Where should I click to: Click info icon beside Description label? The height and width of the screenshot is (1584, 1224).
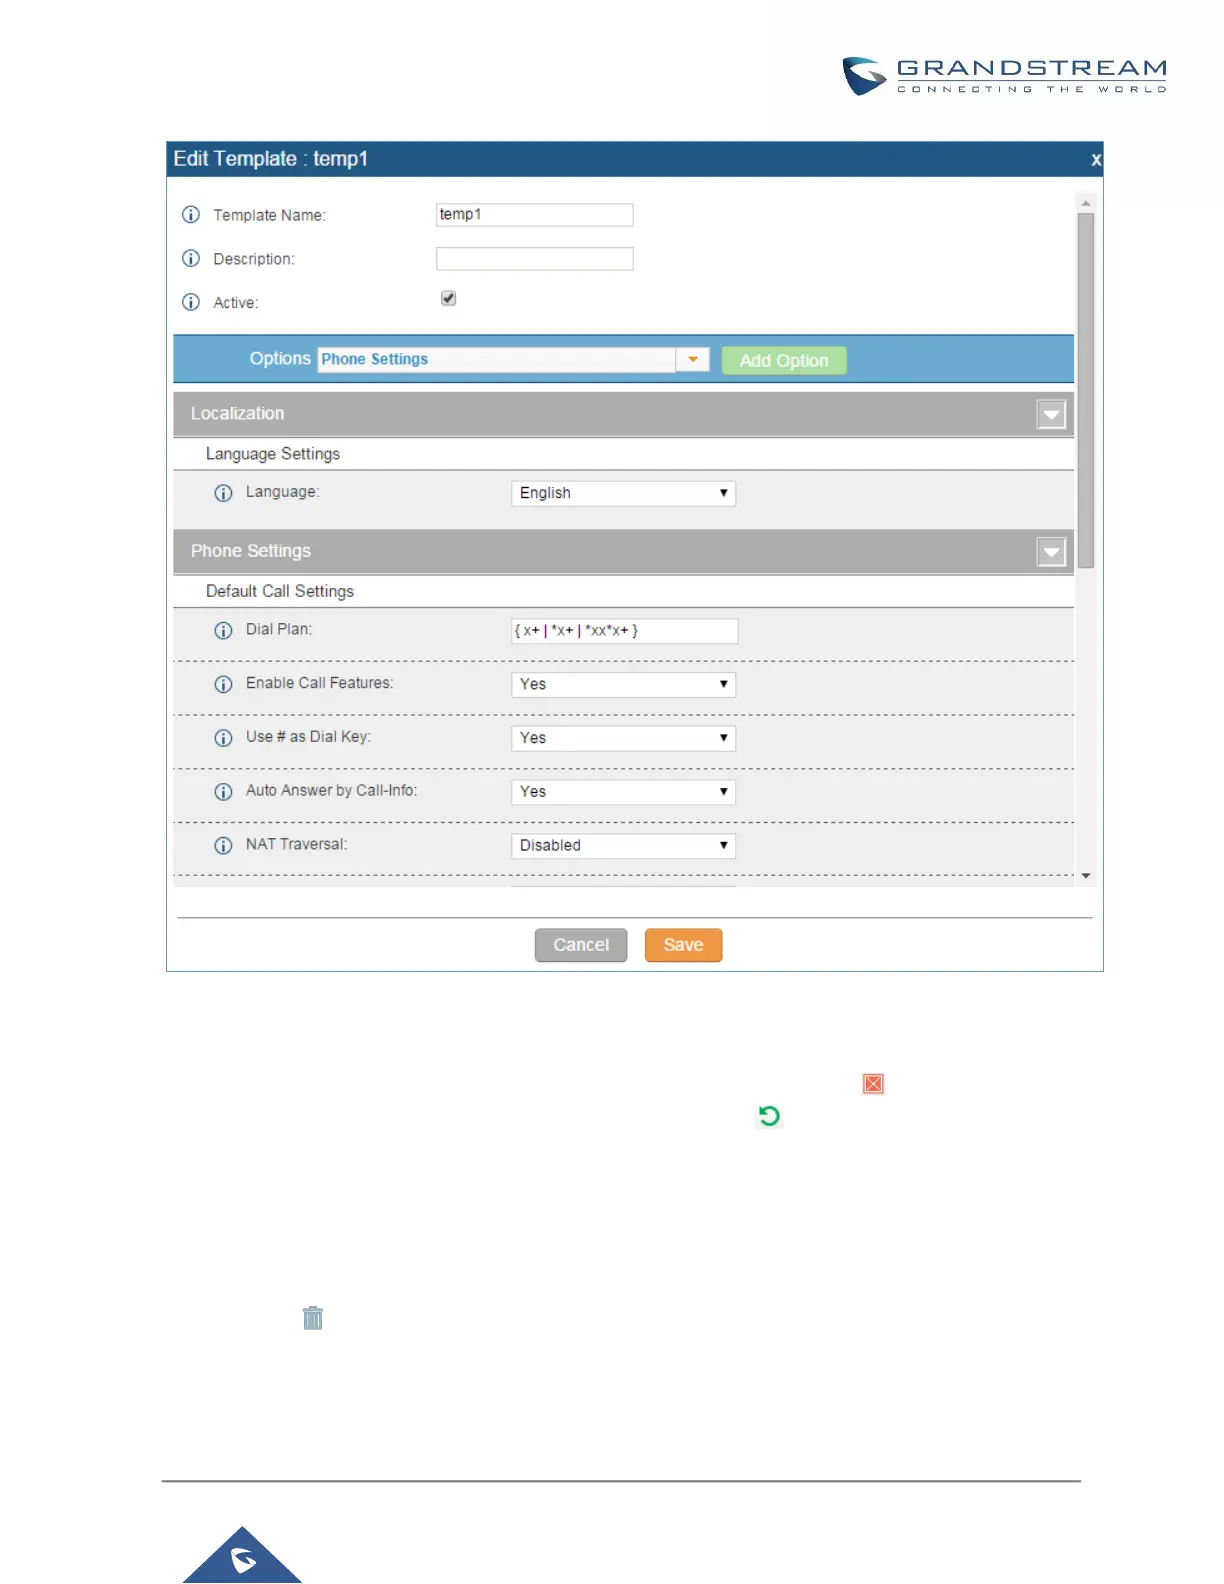pyautogui.click(x=191, y=259)
